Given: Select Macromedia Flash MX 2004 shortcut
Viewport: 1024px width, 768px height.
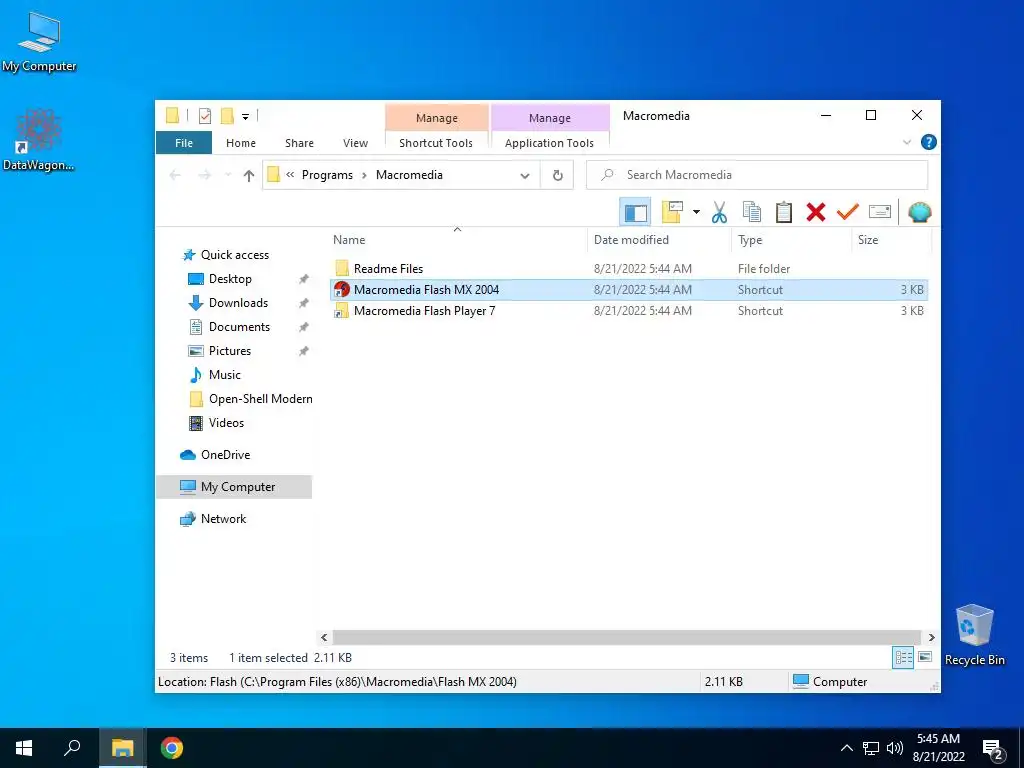Looking at the screenshot, I should coord(629,289).
